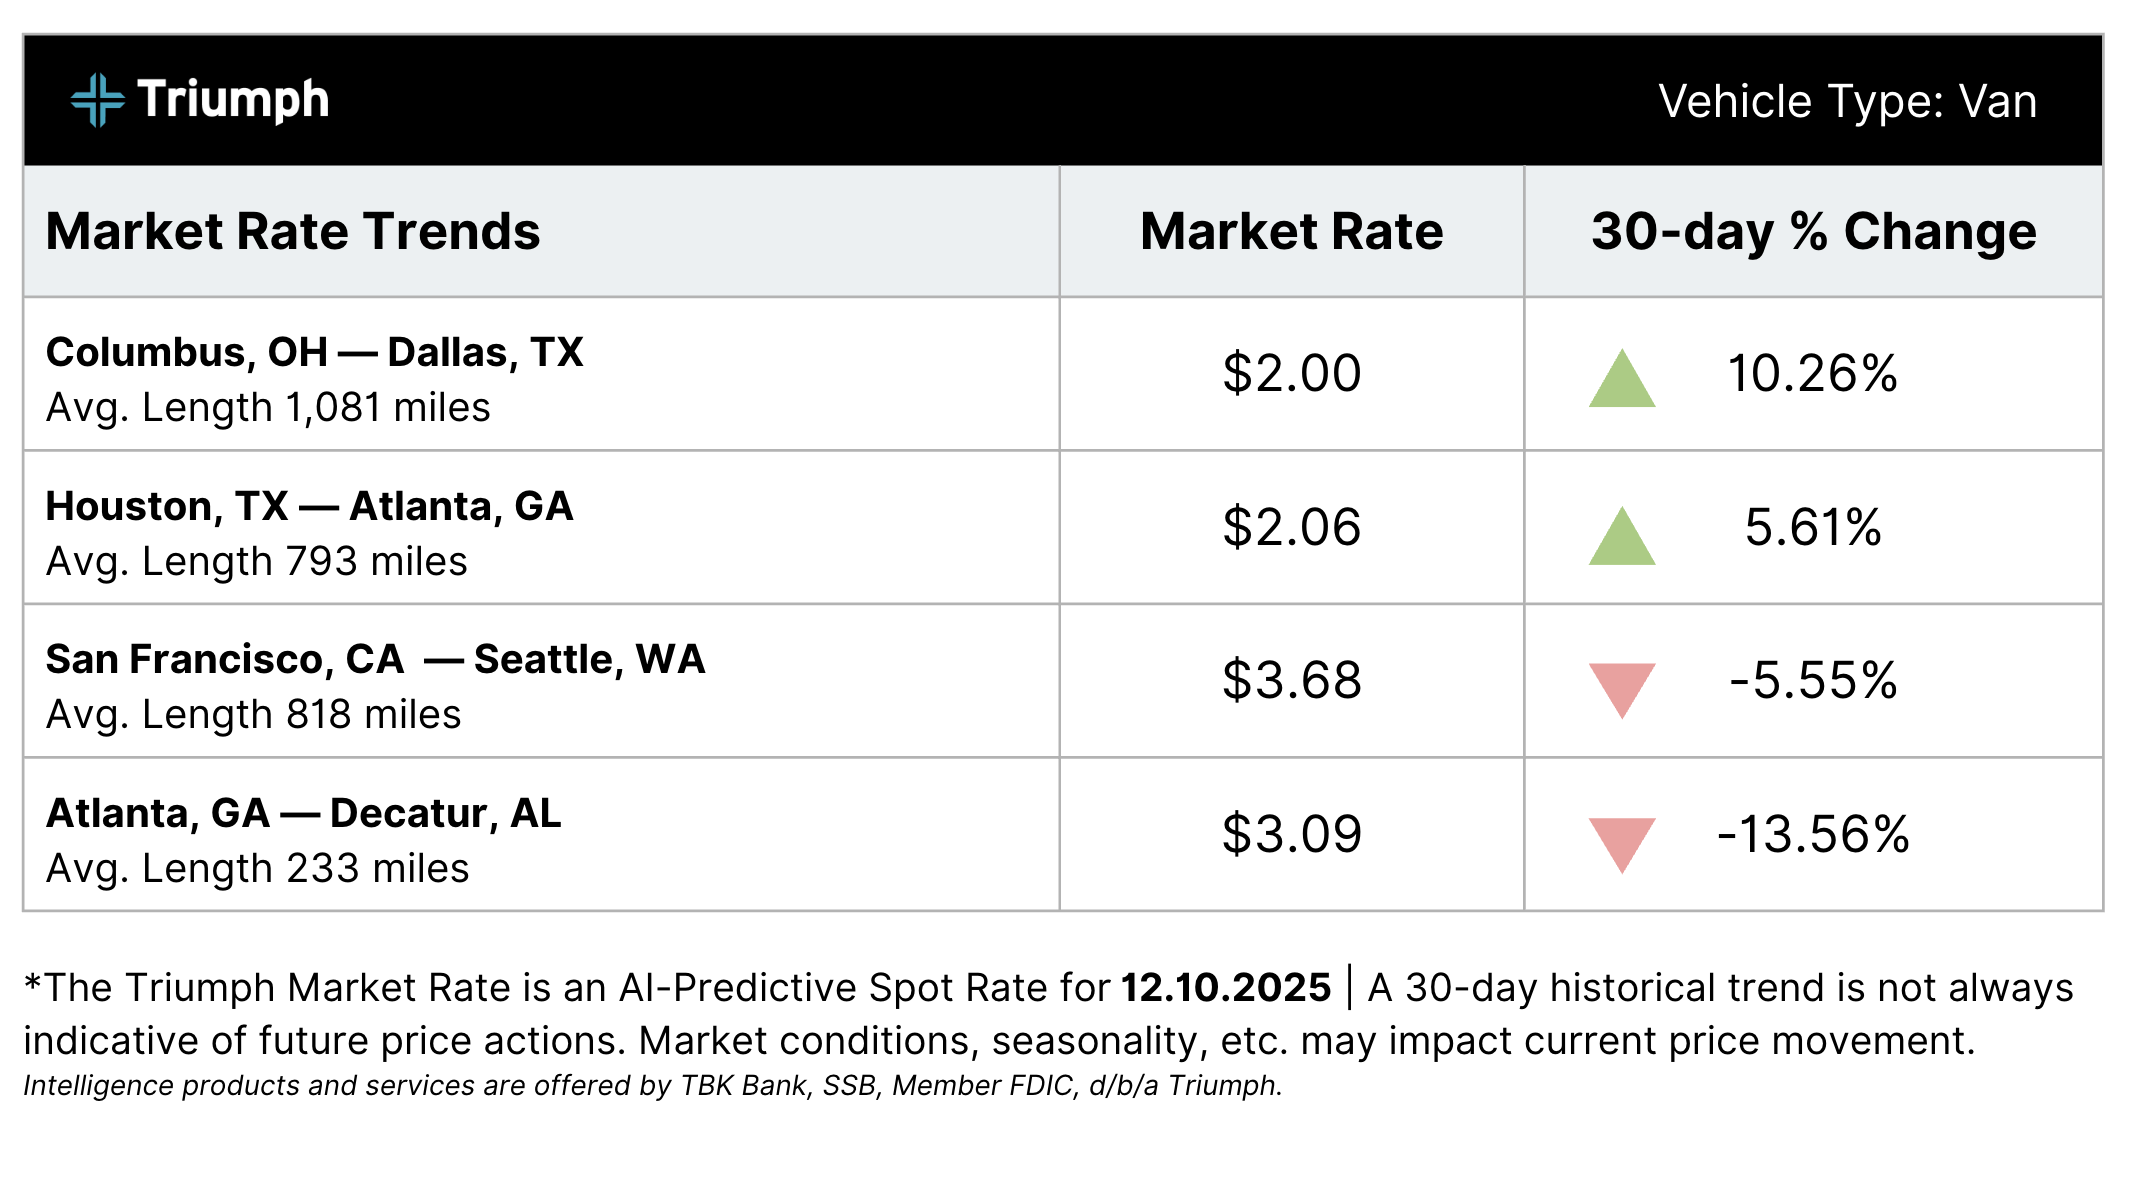Click the green up arrow for Columbus–Dallas

(1621, 379)
